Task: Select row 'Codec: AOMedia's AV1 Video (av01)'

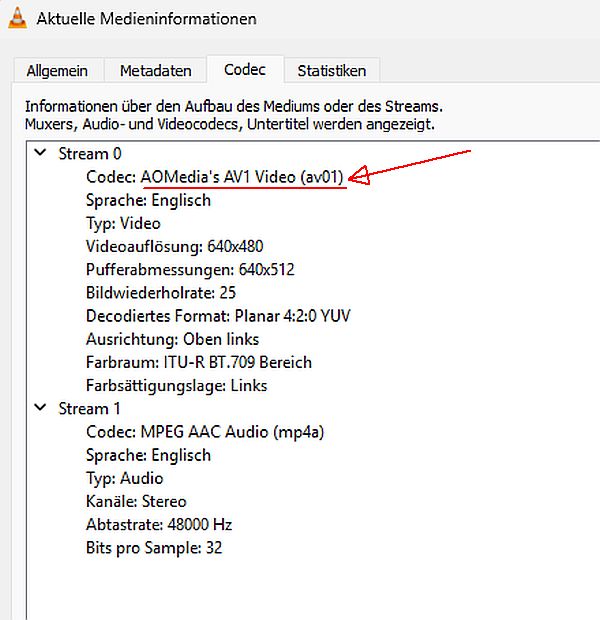Action: [215, 177]
